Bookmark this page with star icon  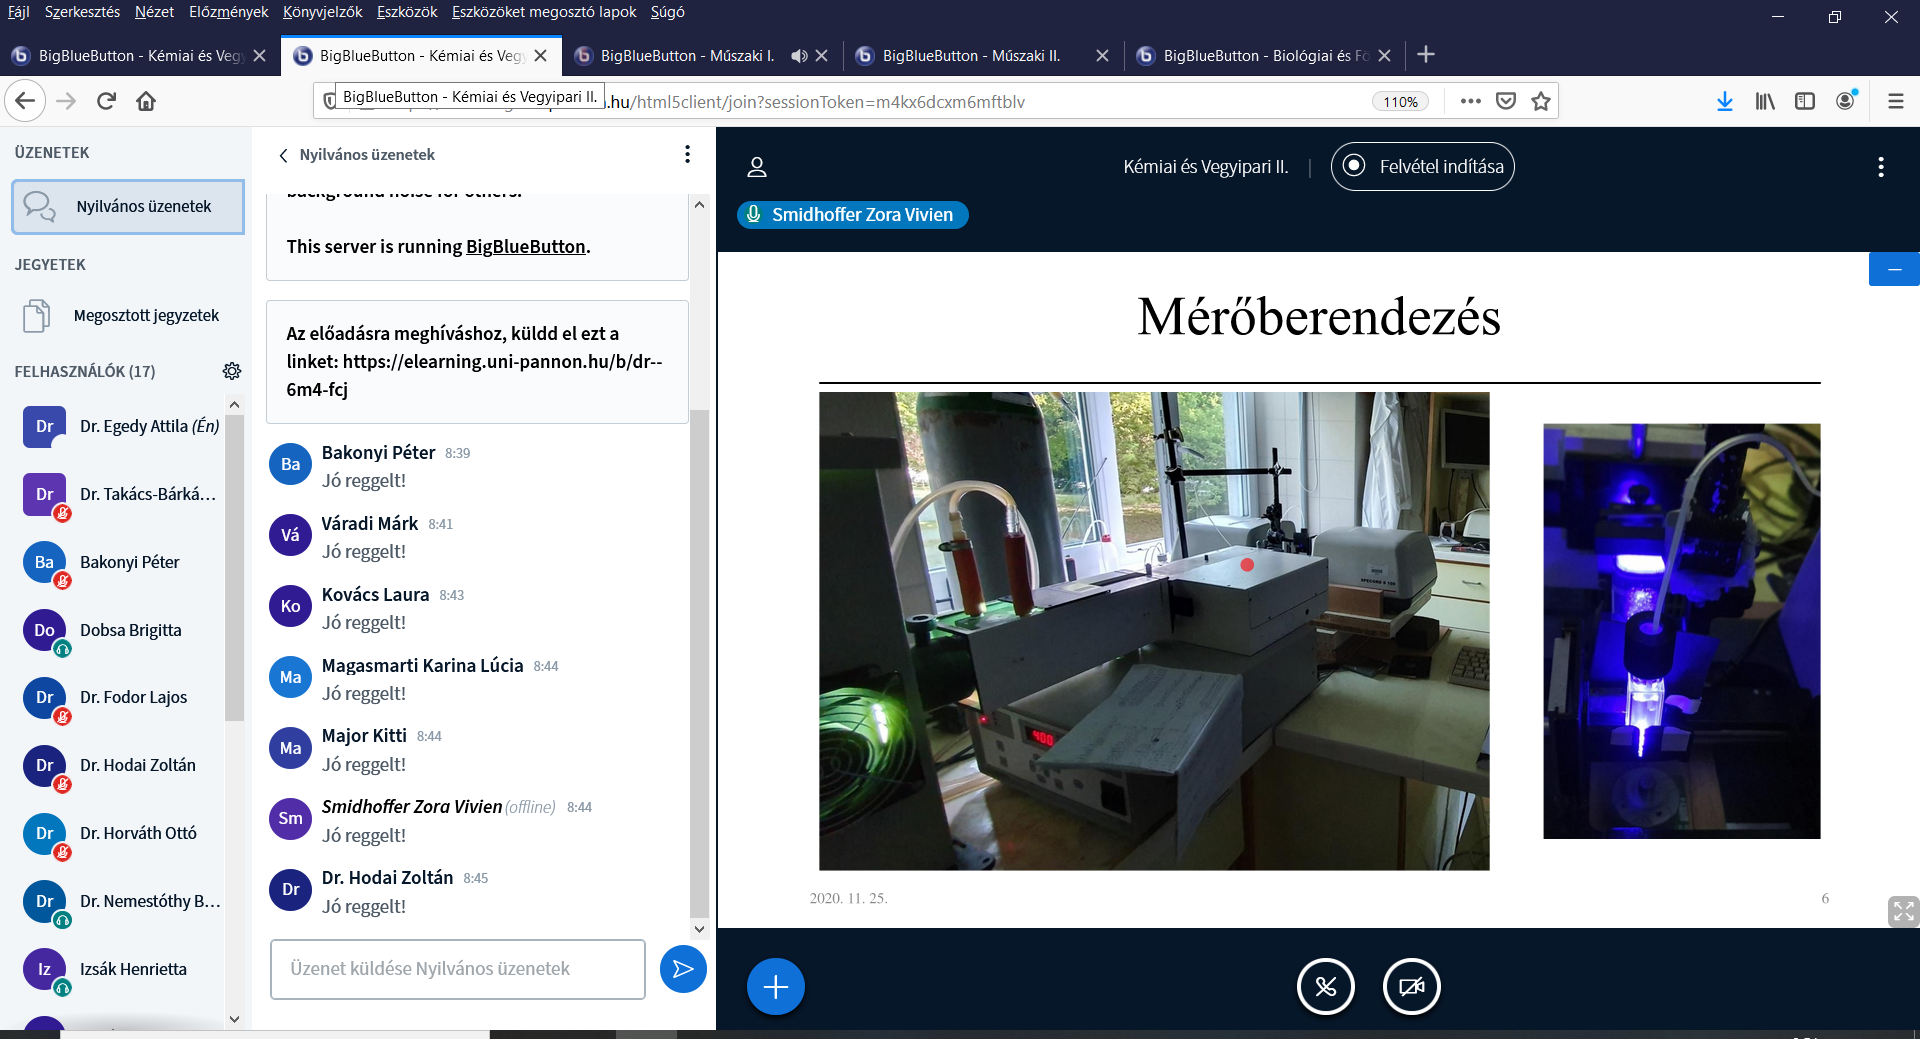[x=1541, y=101]
